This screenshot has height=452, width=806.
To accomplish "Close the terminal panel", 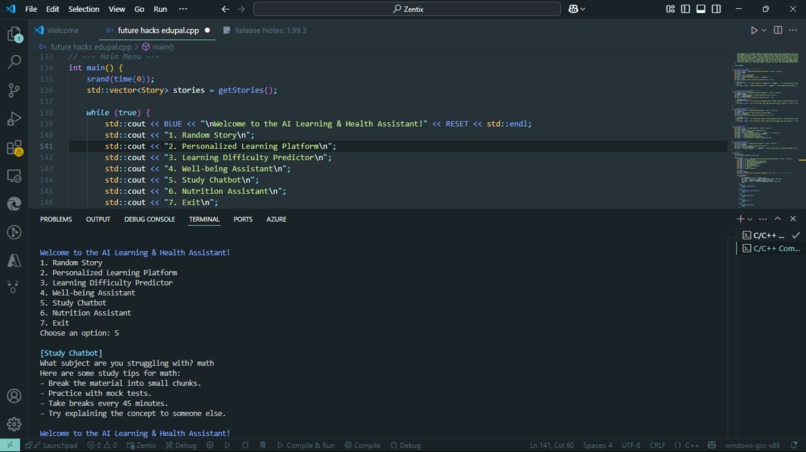I will (793, 219).
